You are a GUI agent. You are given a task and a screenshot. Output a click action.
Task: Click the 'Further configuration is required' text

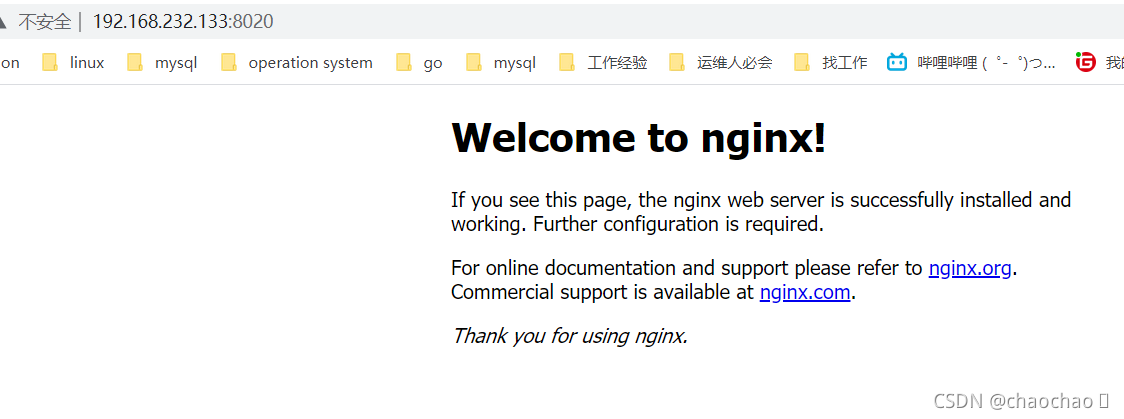[678, 224]
